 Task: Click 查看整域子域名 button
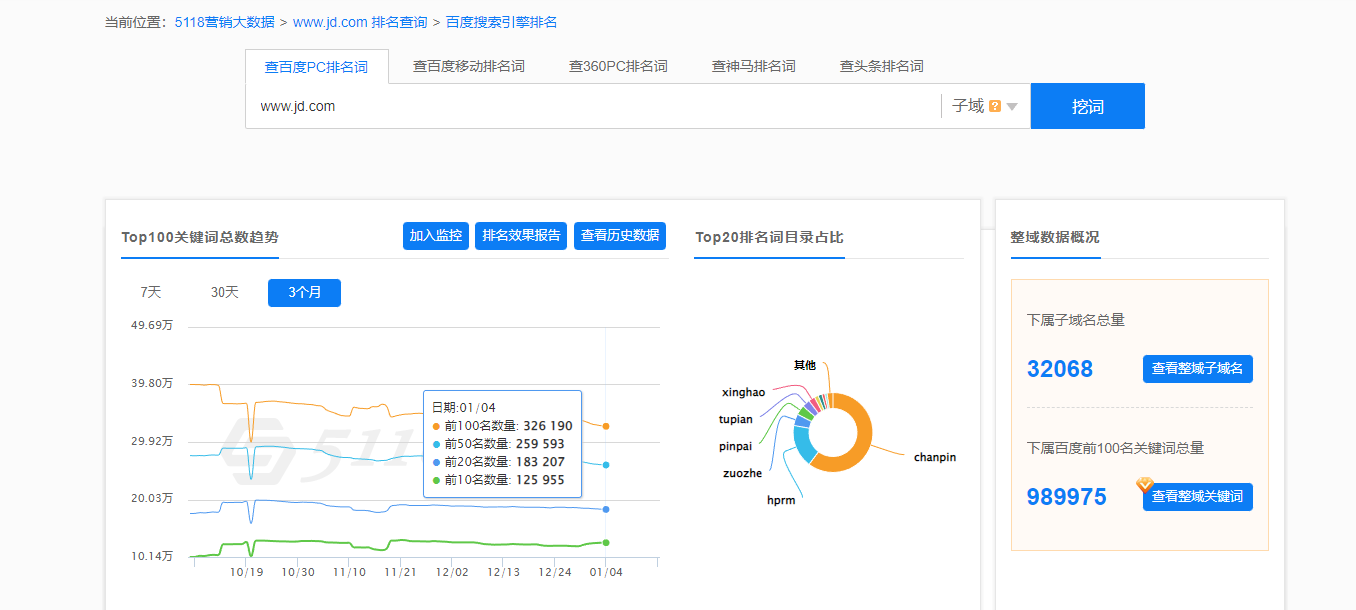pyautogui.click(x=1198, y=369)
